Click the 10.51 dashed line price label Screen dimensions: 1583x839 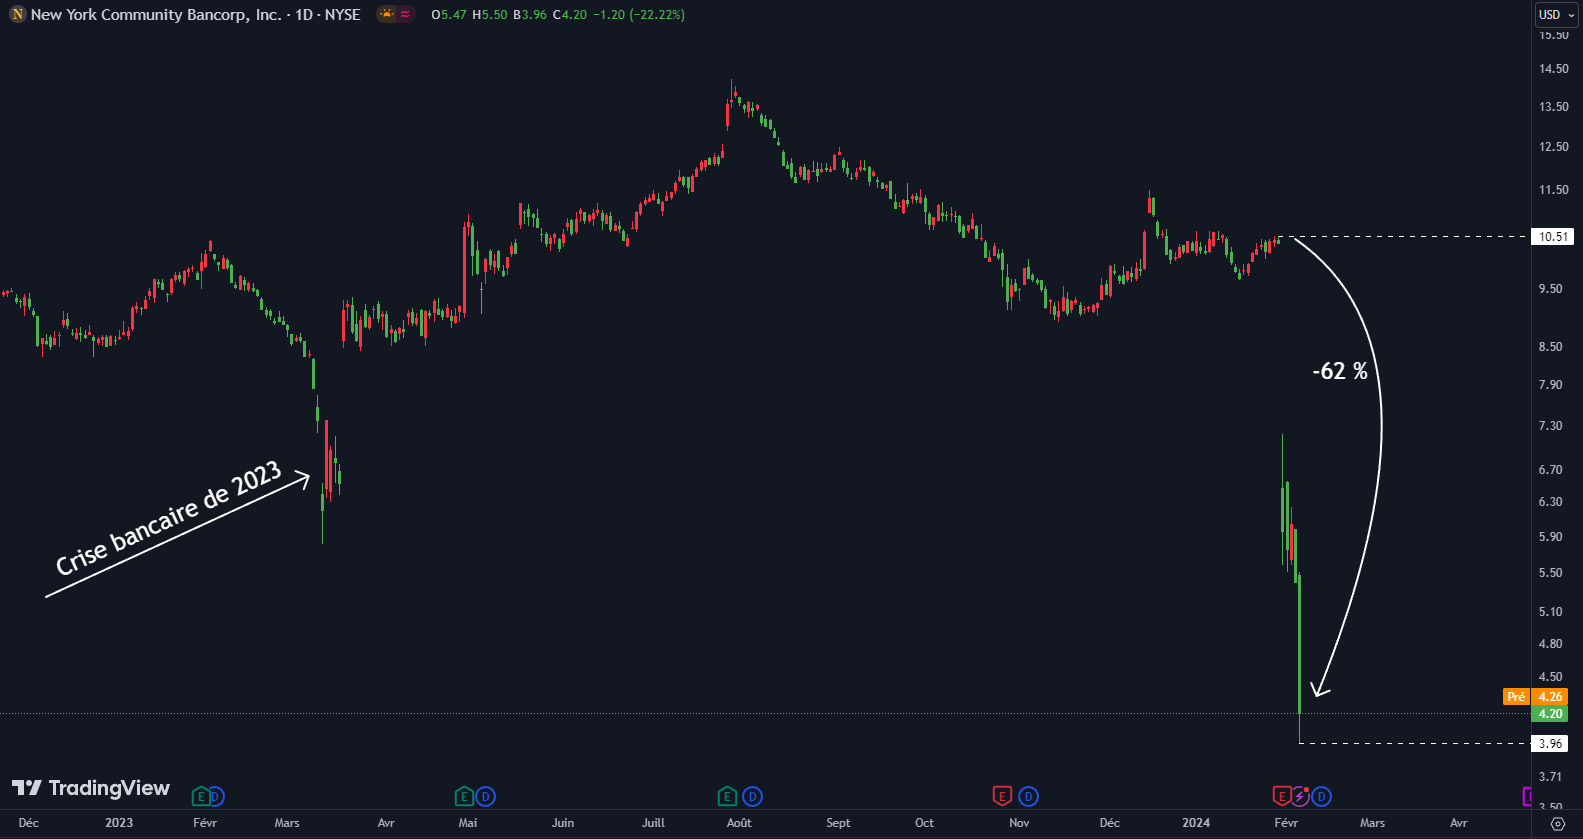(x=1552, y=237)
